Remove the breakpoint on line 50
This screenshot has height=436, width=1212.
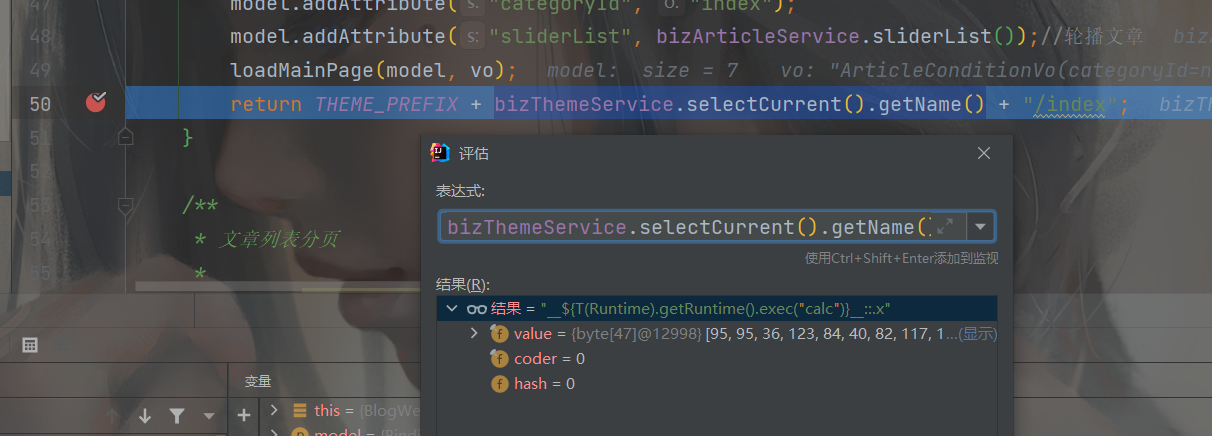96,102
